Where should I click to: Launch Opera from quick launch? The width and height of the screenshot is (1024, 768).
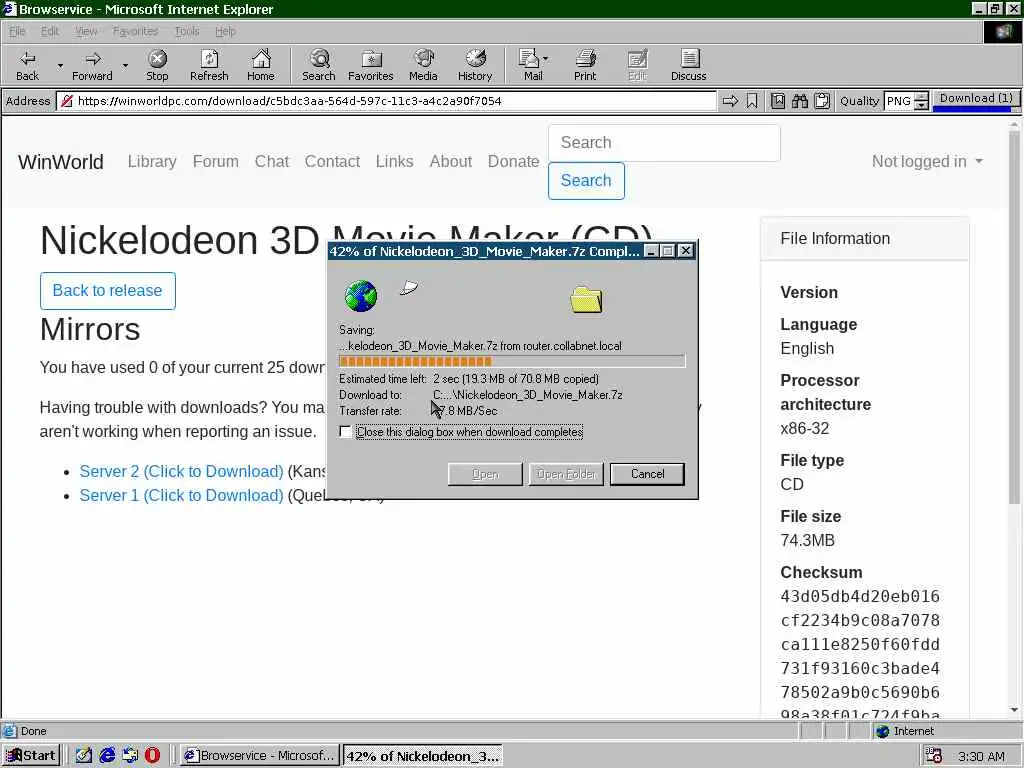(x=152, y=756)
